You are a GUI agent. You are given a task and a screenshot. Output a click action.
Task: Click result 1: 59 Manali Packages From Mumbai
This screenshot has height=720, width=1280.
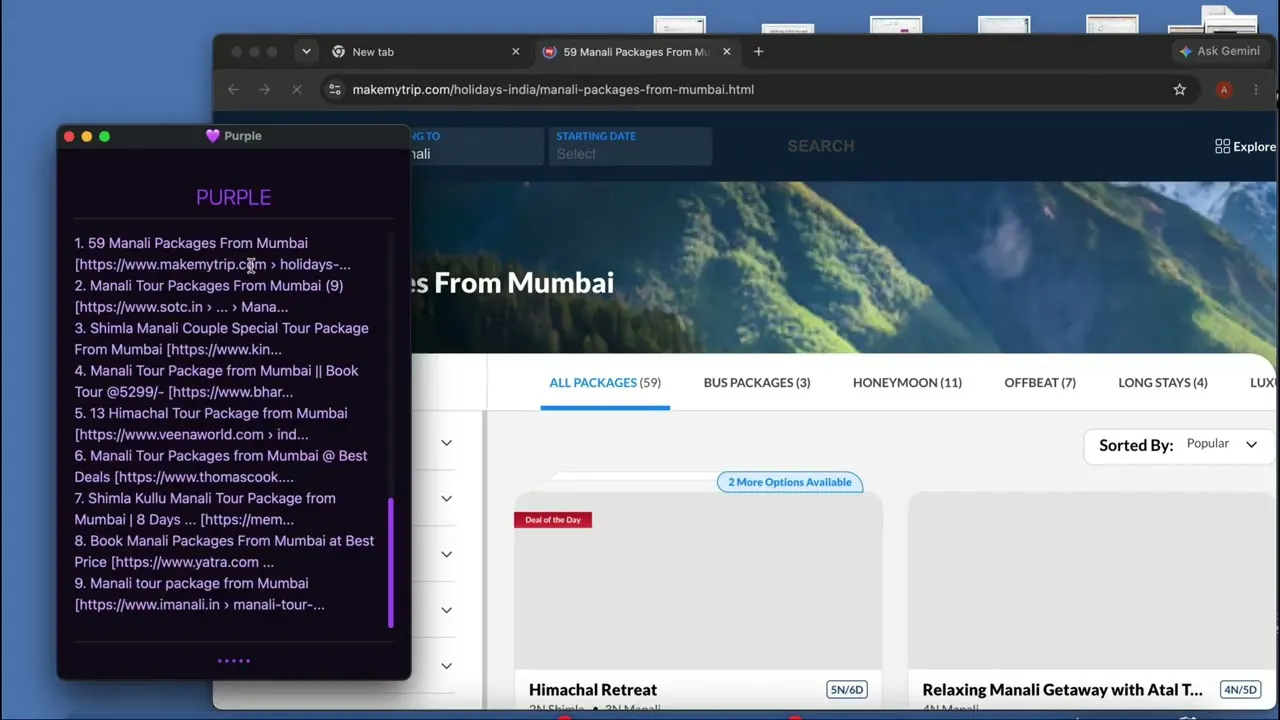(x=212, y=254)
